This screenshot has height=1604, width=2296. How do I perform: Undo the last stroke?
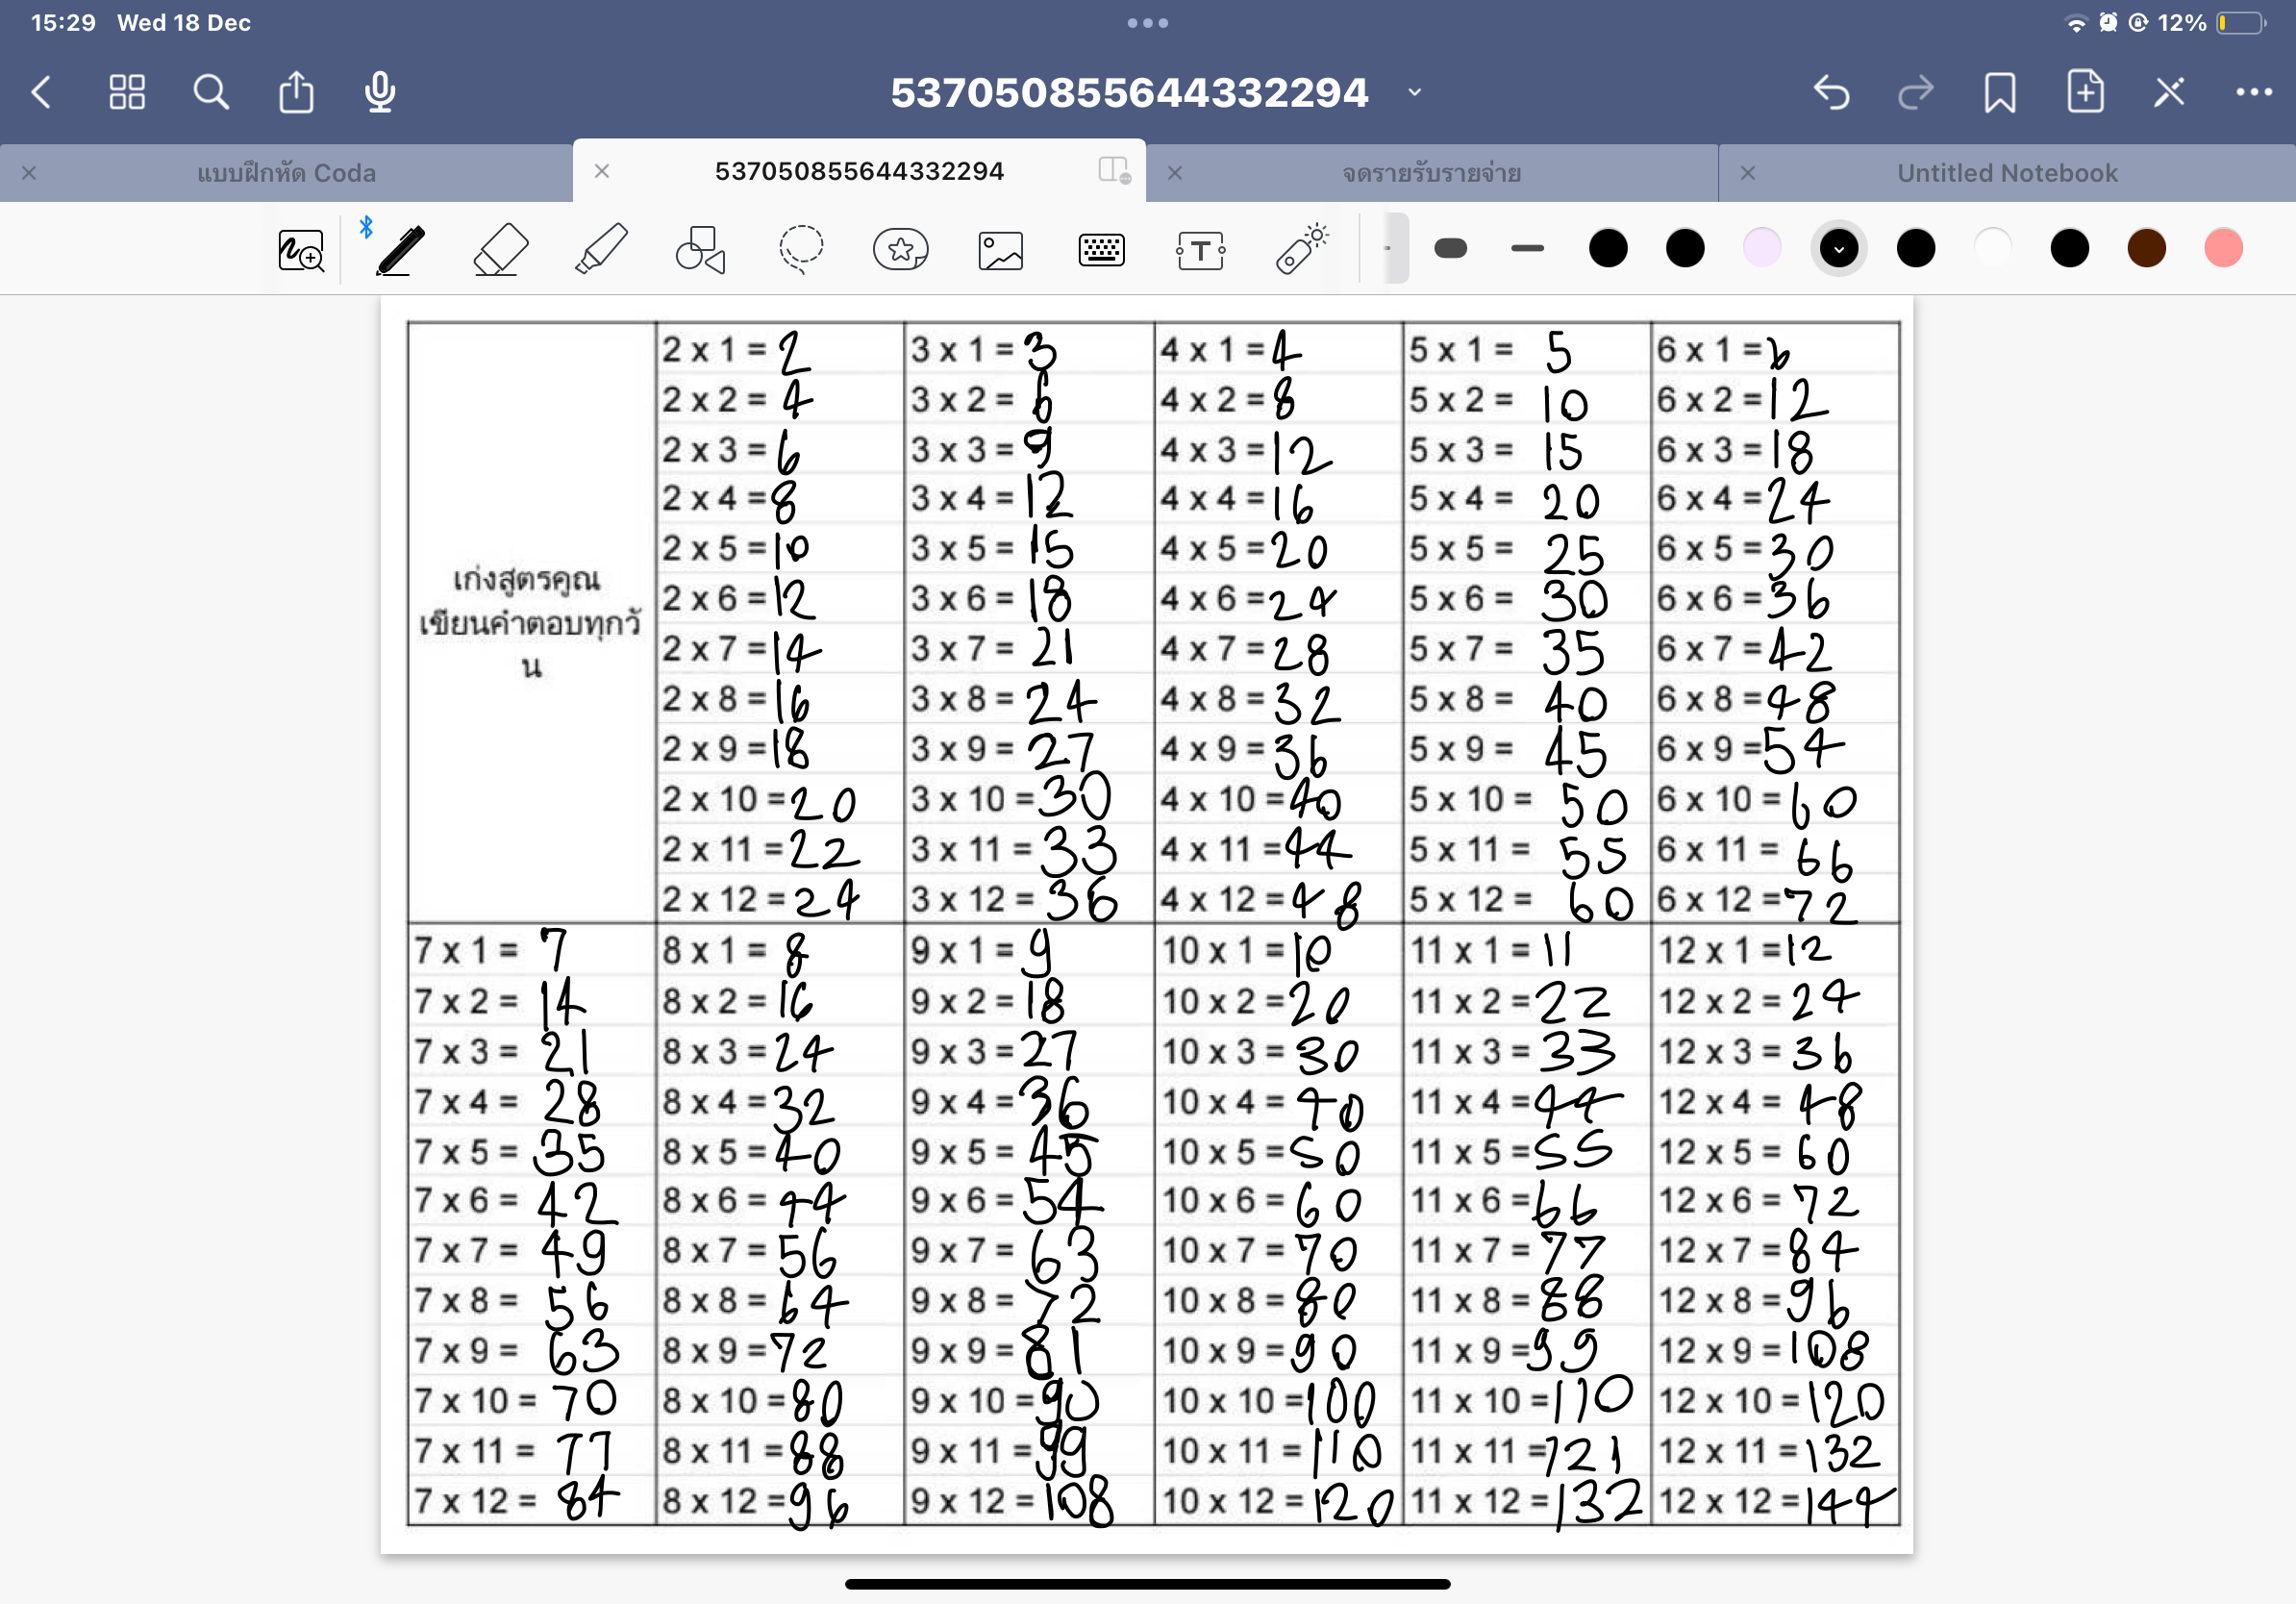point(1831,92)
